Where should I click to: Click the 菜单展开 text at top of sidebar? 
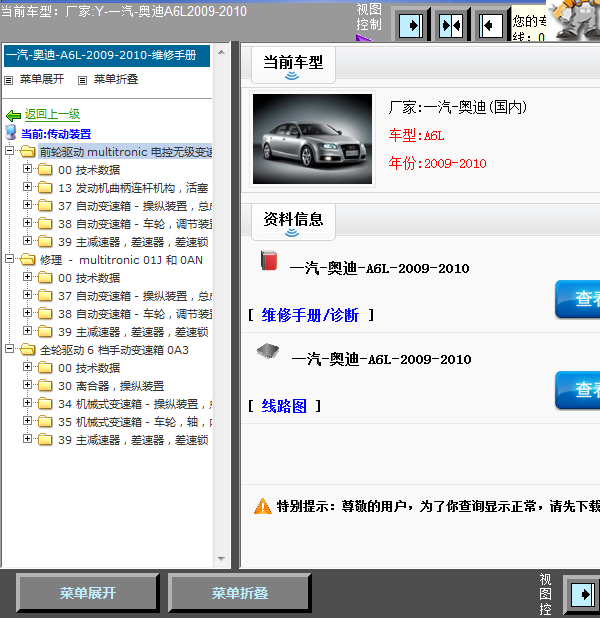coord(42,79)
